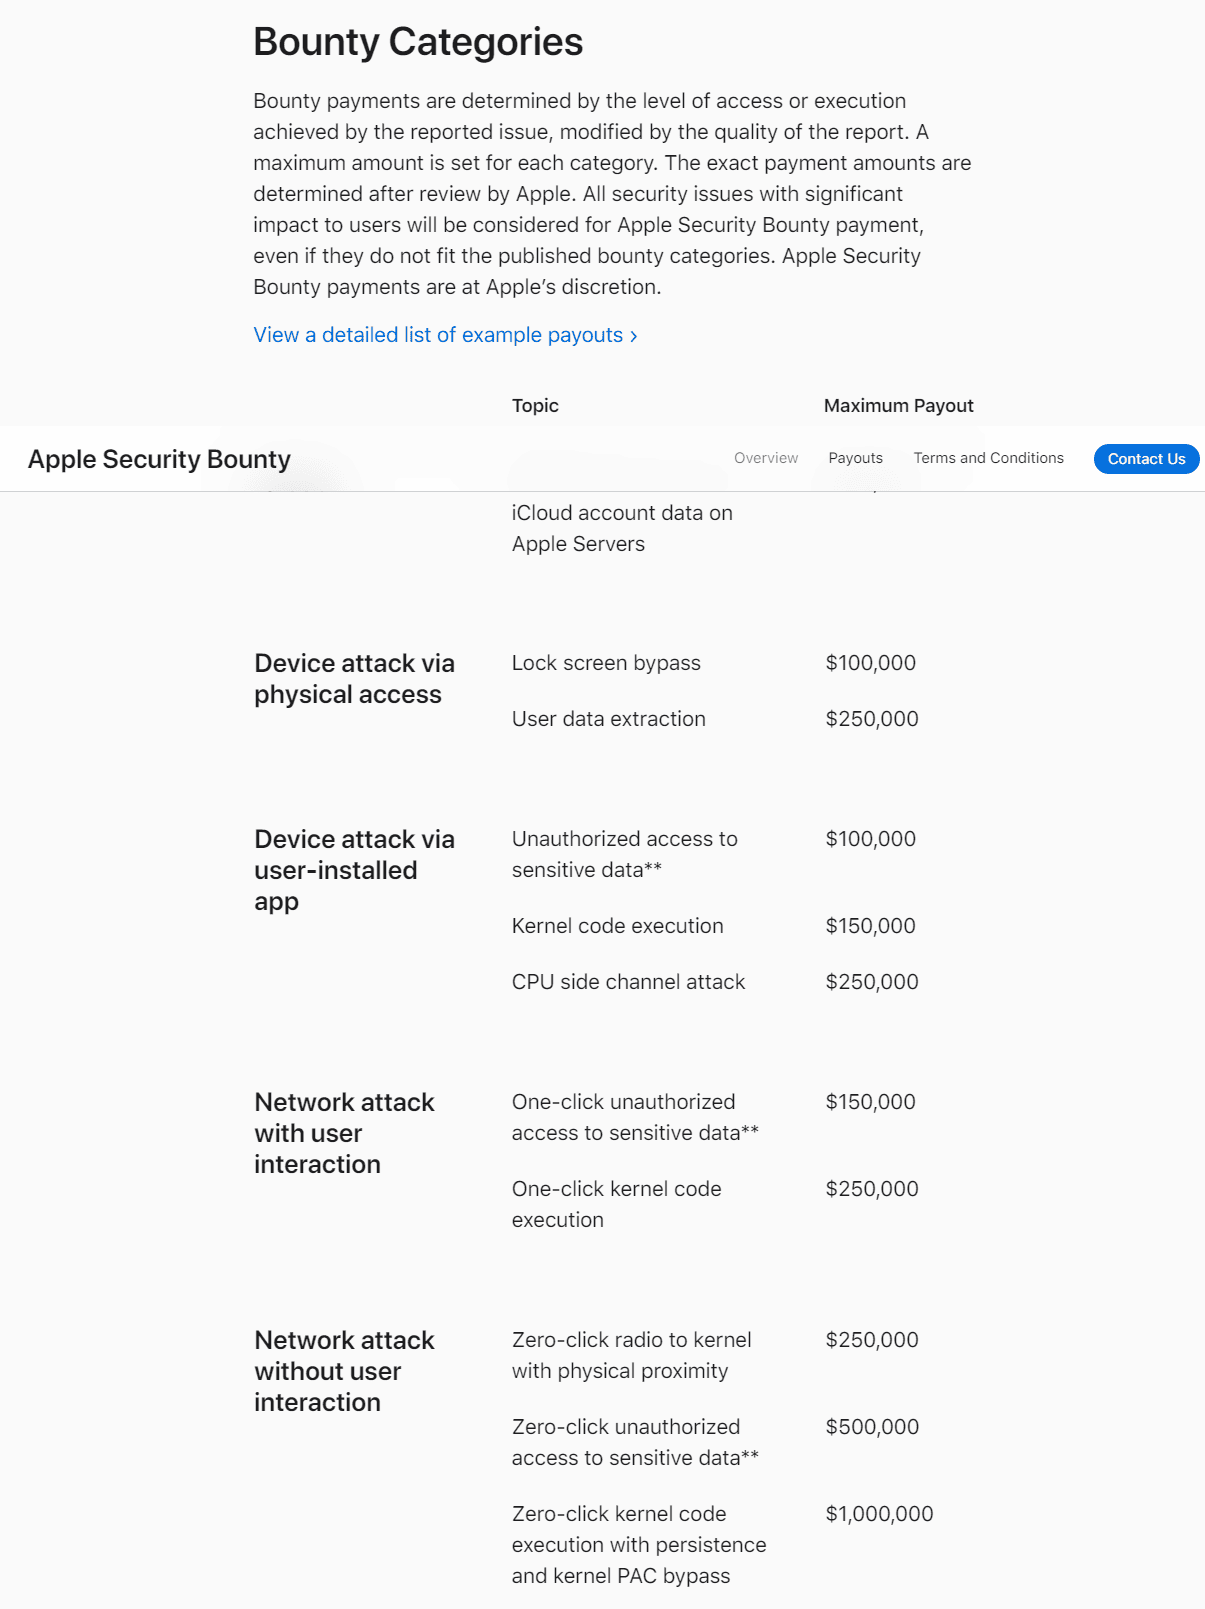Screen dimensions: 1205x1609
Task: Click the blue Contact Us button
Action: coord(1146,459)
